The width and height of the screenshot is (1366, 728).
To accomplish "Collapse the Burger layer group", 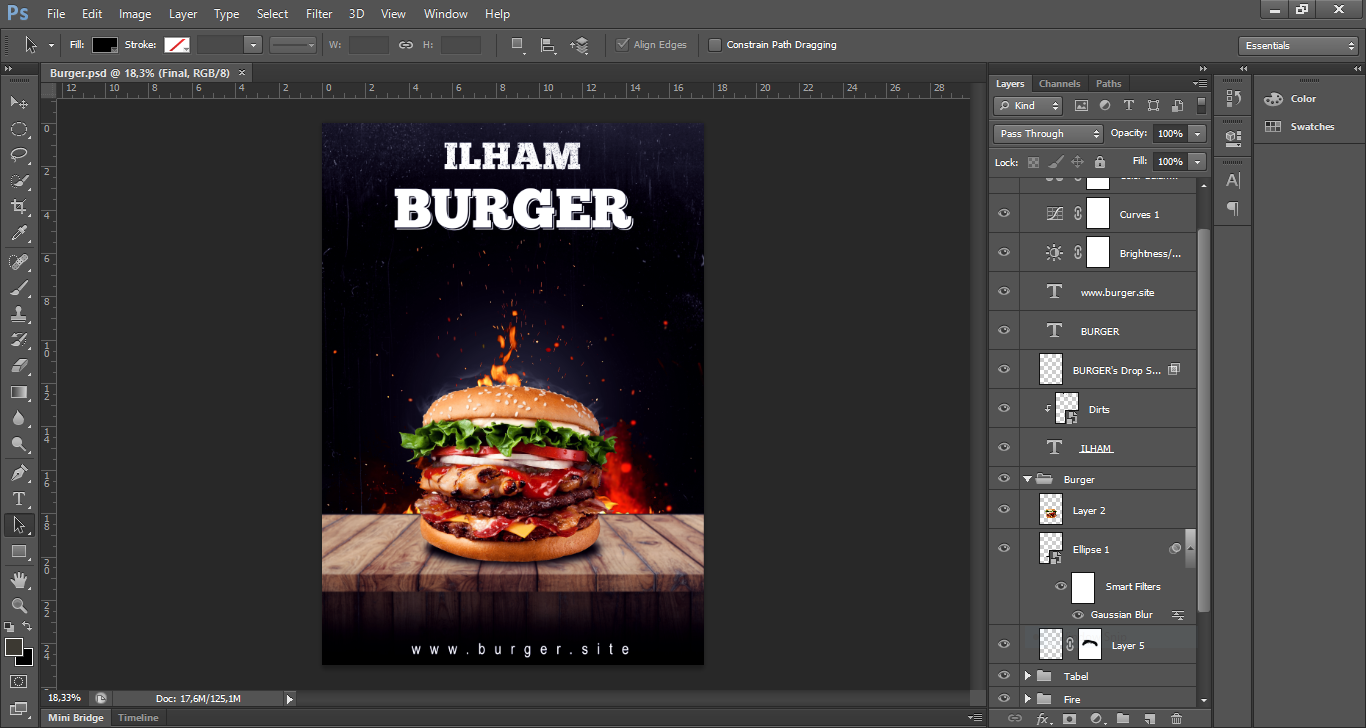I will pyautogui.click(x=1027, y=479).
